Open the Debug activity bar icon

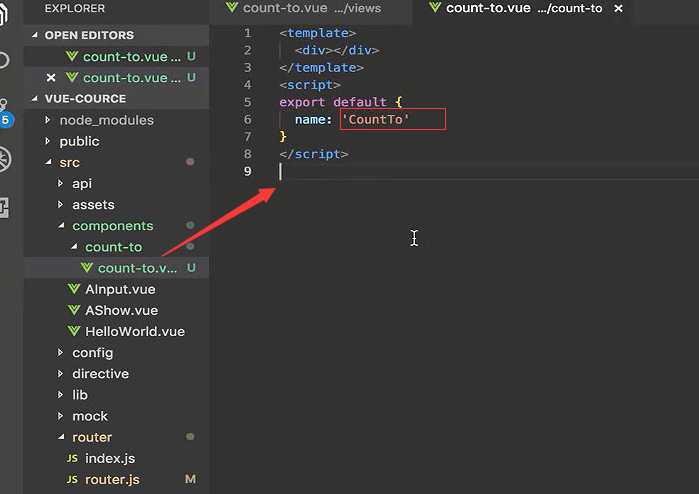(x=4, y=159)
